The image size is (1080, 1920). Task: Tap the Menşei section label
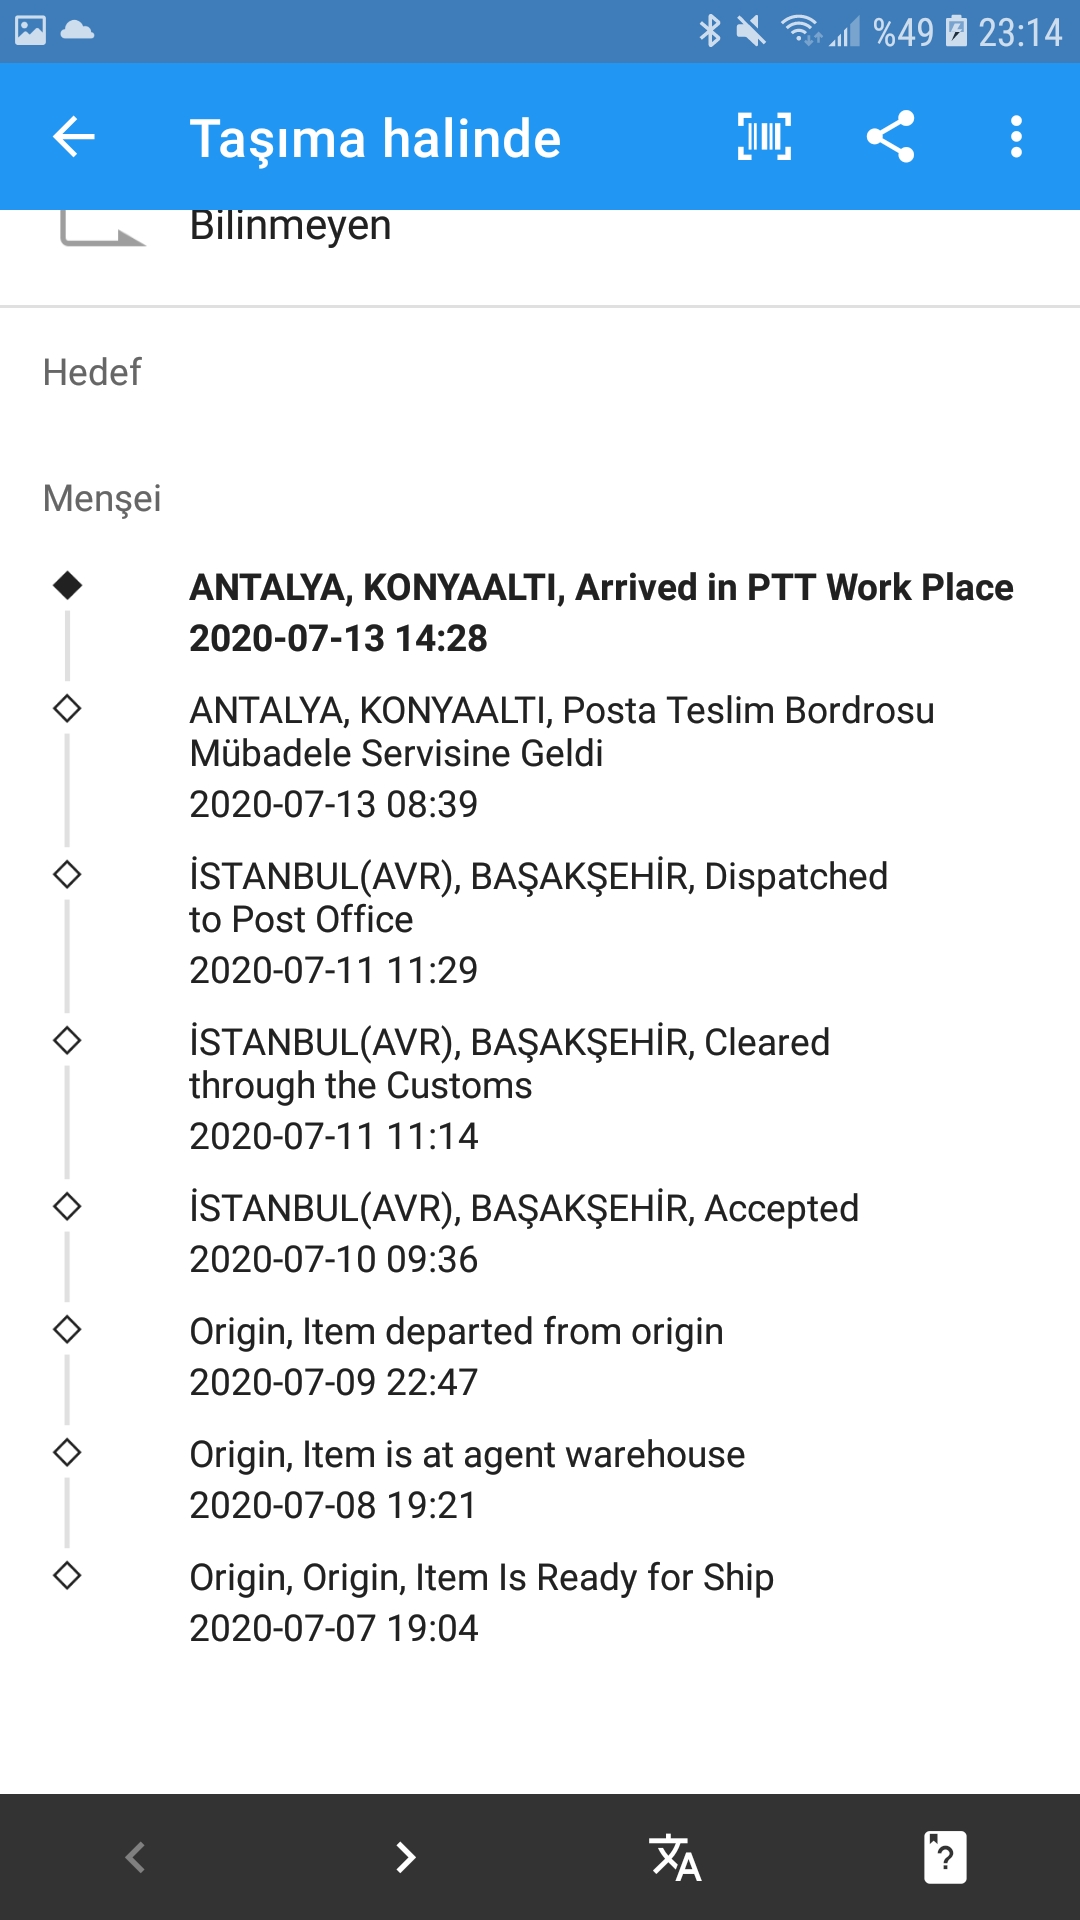pos(102,498)
